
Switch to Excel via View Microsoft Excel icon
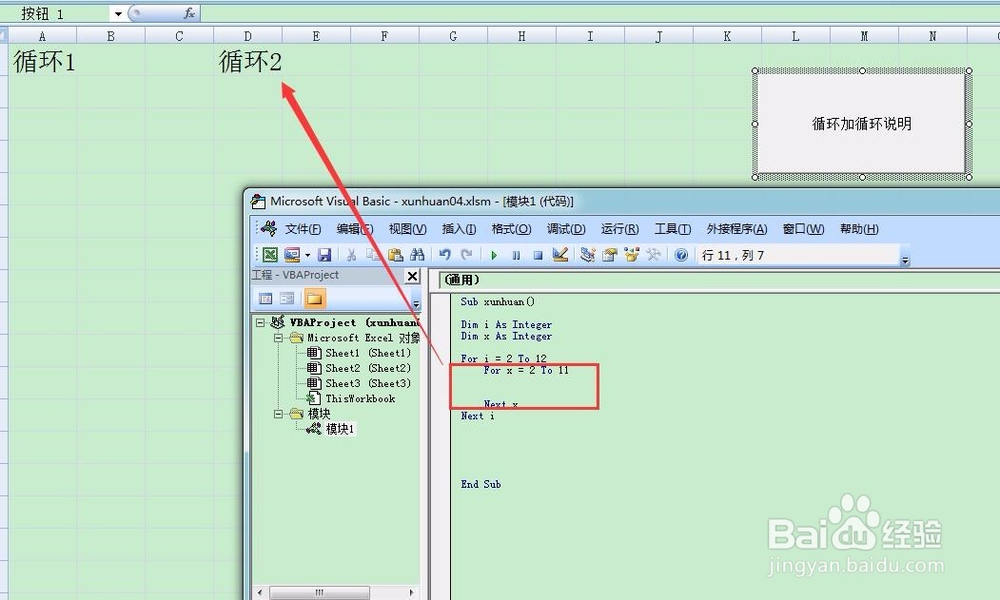pyautogui.click(x=271, y=253)
